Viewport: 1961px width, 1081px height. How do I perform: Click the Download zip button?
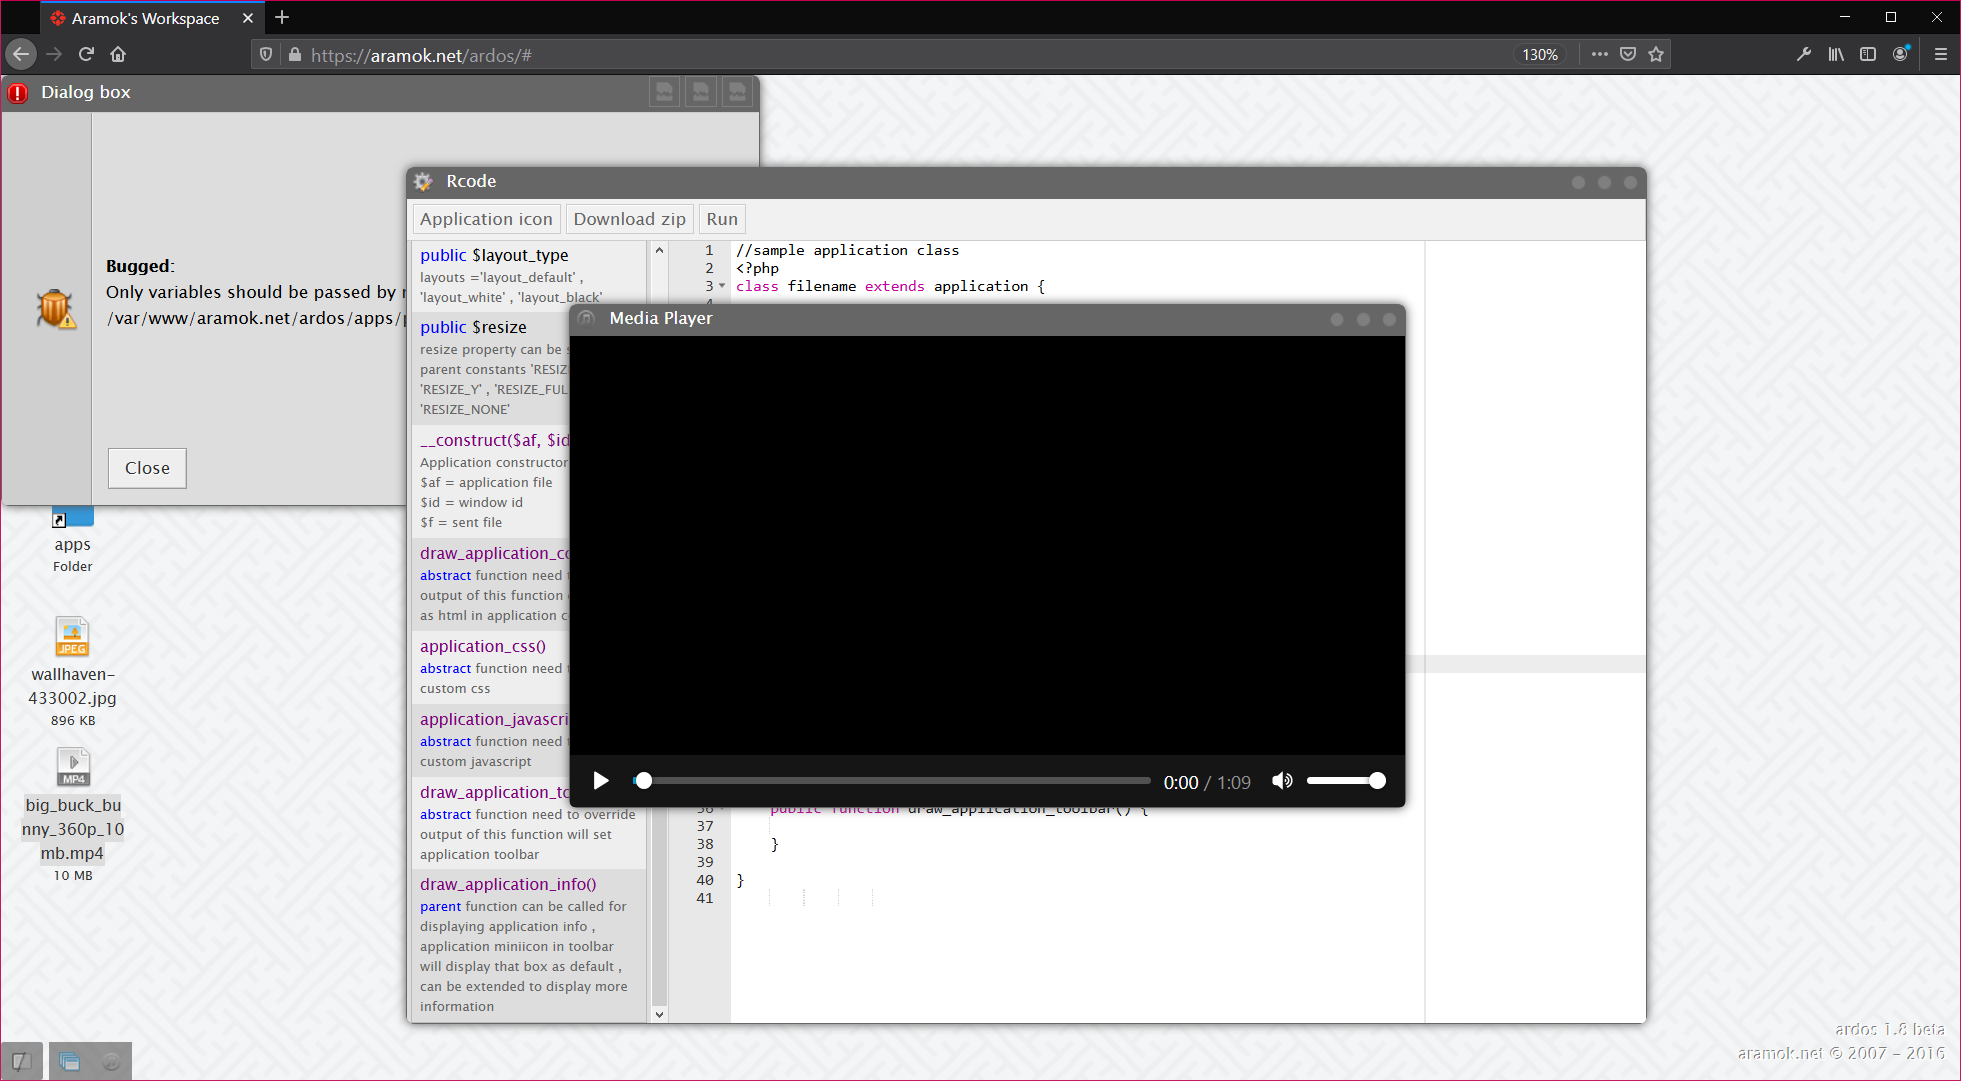point(629,219)
